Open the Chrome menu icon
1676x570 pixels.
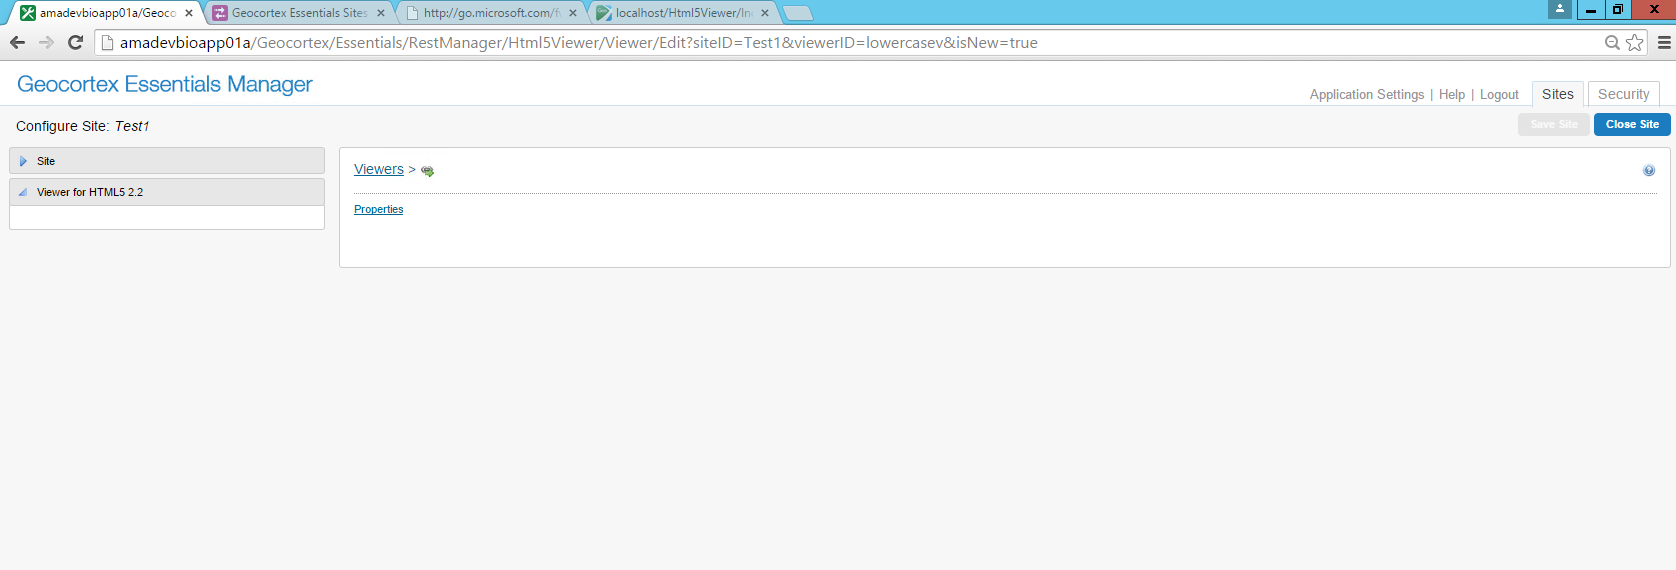coord(1664,43)
